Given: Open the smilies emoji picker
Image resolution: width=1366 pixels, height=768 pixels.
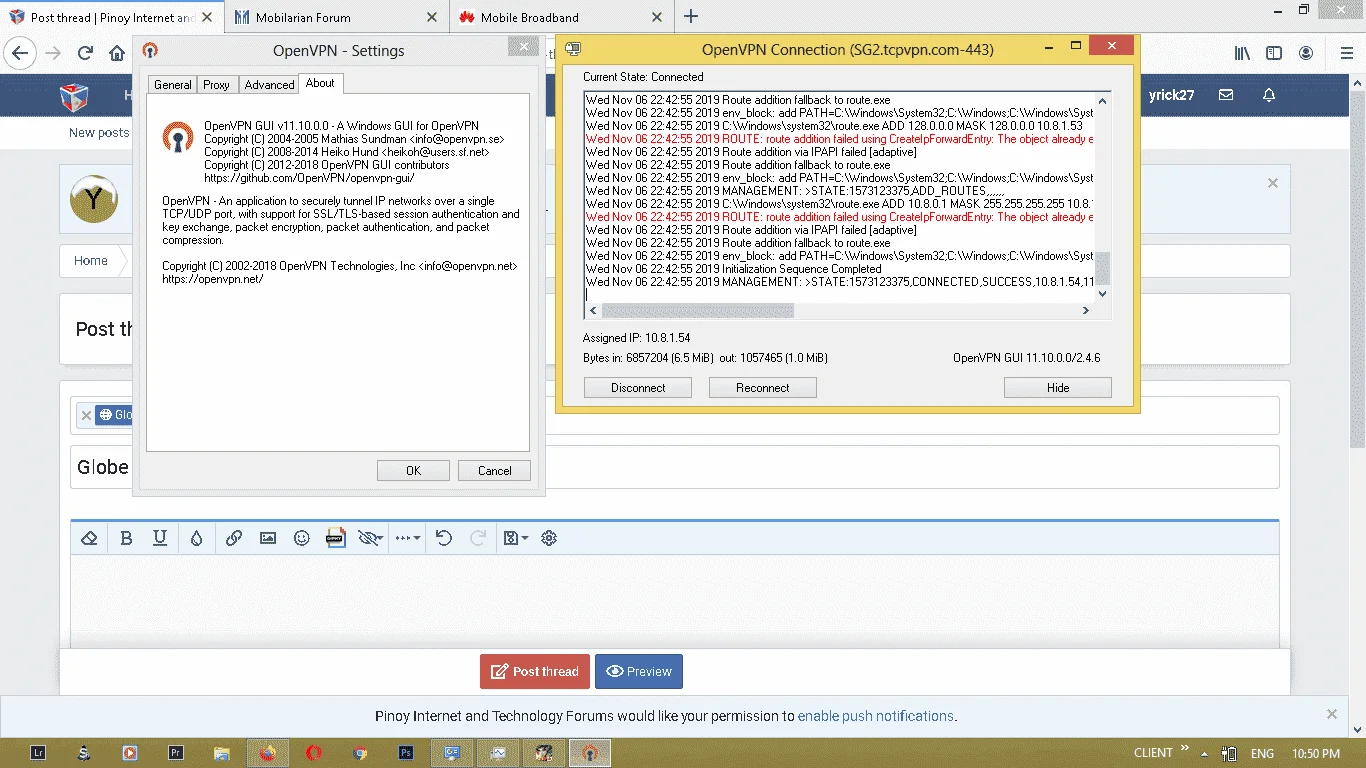Looking at the screenshot, I should click(302, 538).
